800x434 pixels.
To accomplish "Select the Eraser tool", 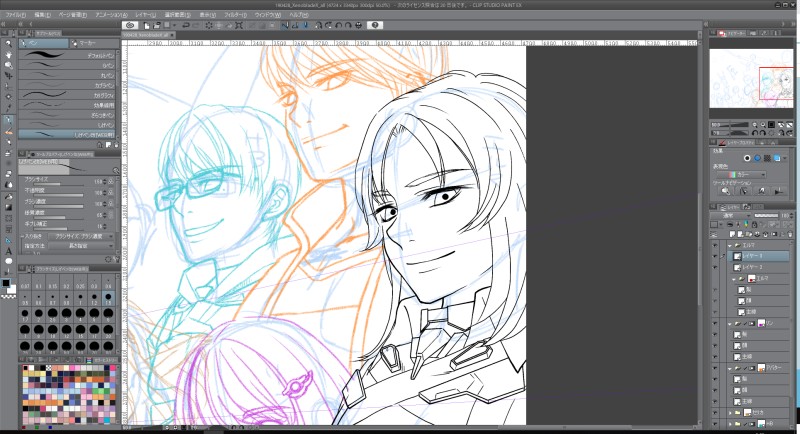I will click(x=8, y=174).
